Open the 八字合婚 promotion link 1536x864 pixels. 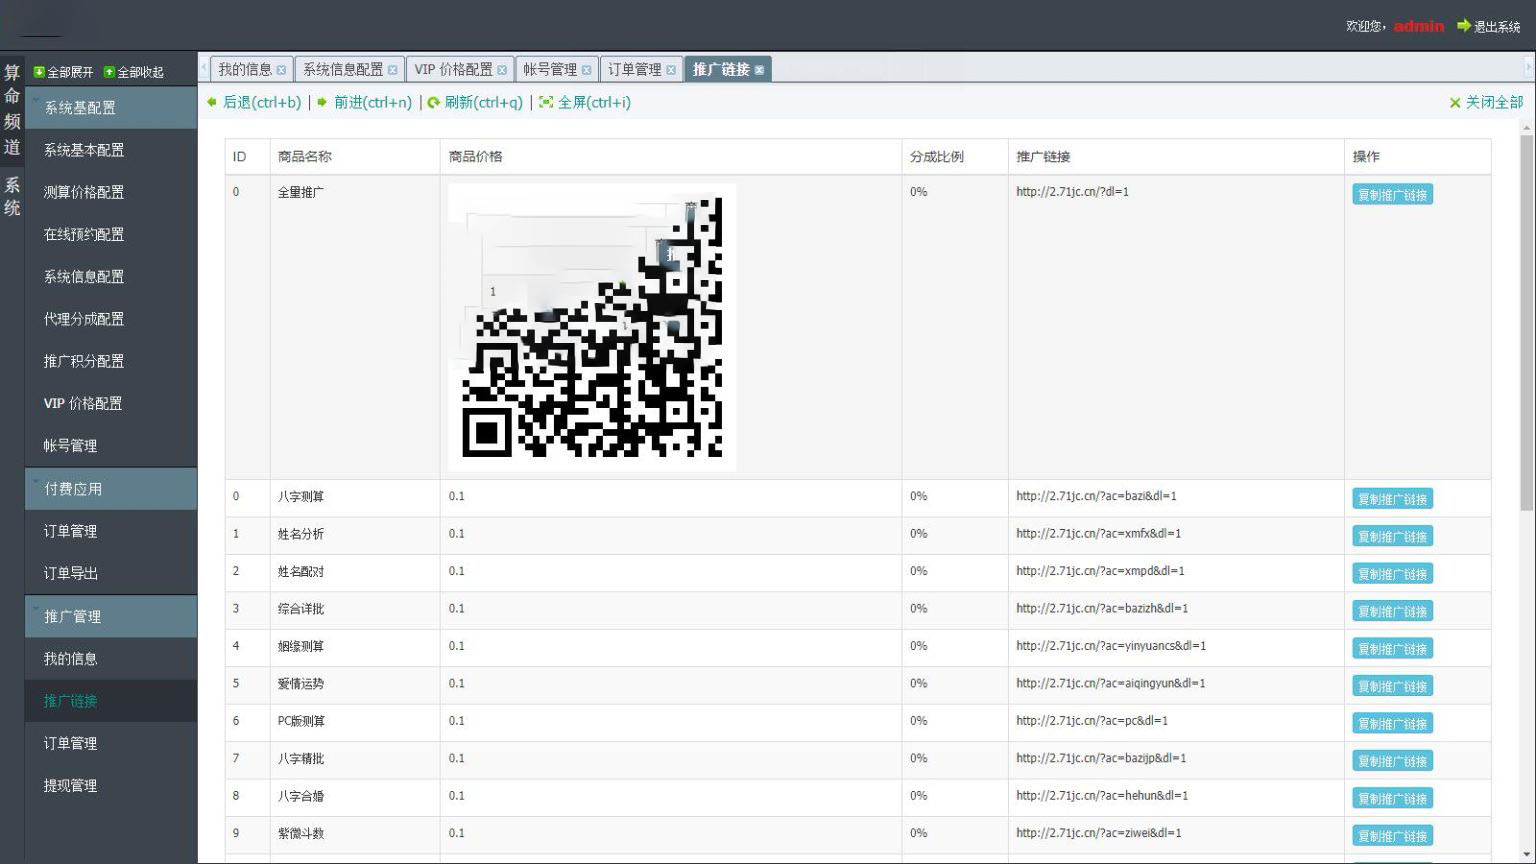tap(1102, 796)
